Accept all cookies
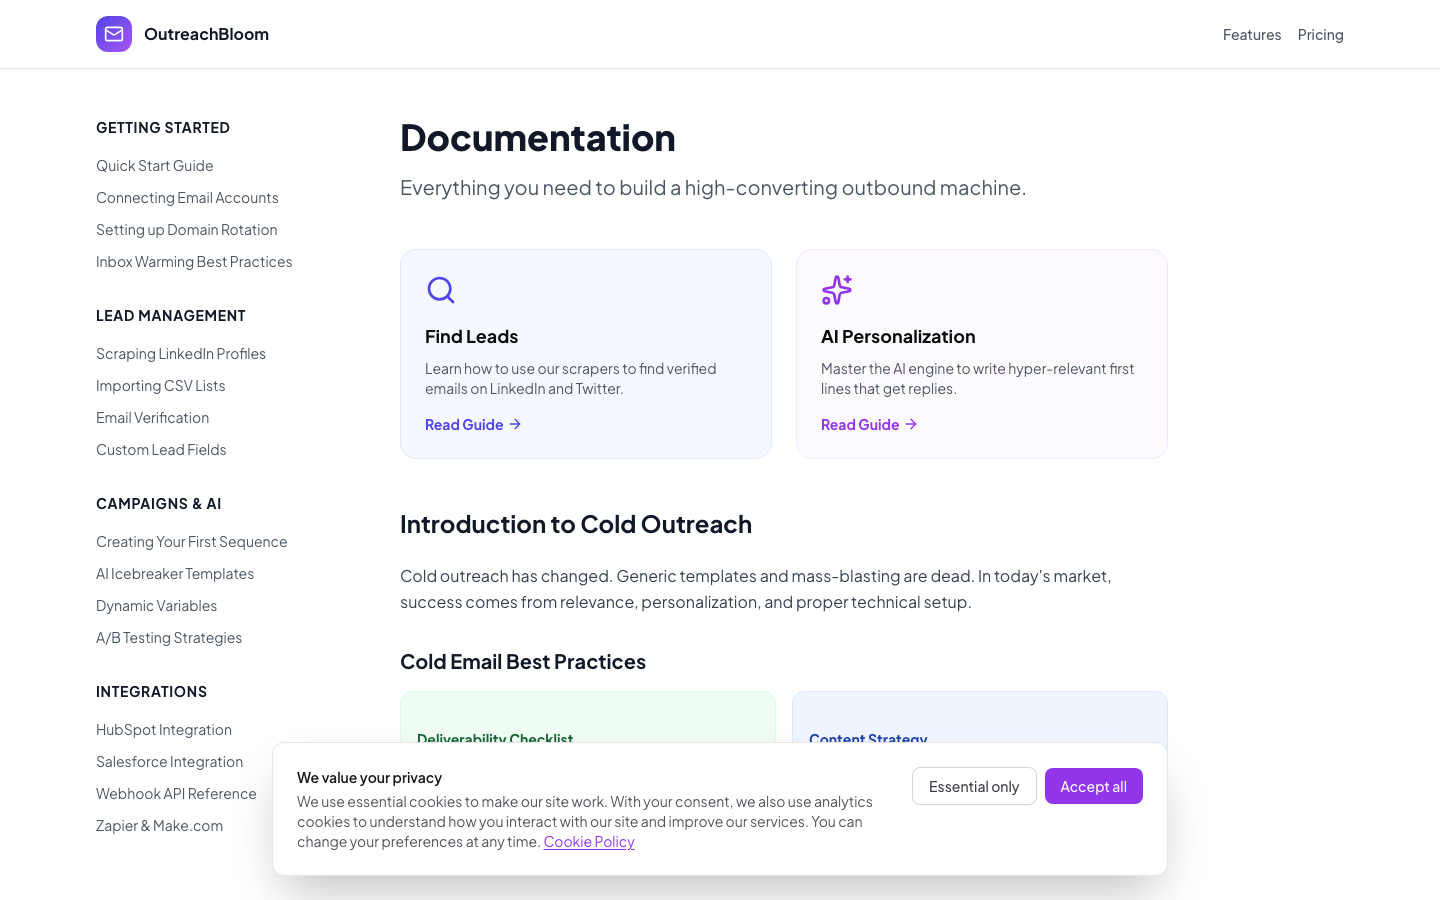This screenshot has height=900, width=1440. tap(1093, 786)
